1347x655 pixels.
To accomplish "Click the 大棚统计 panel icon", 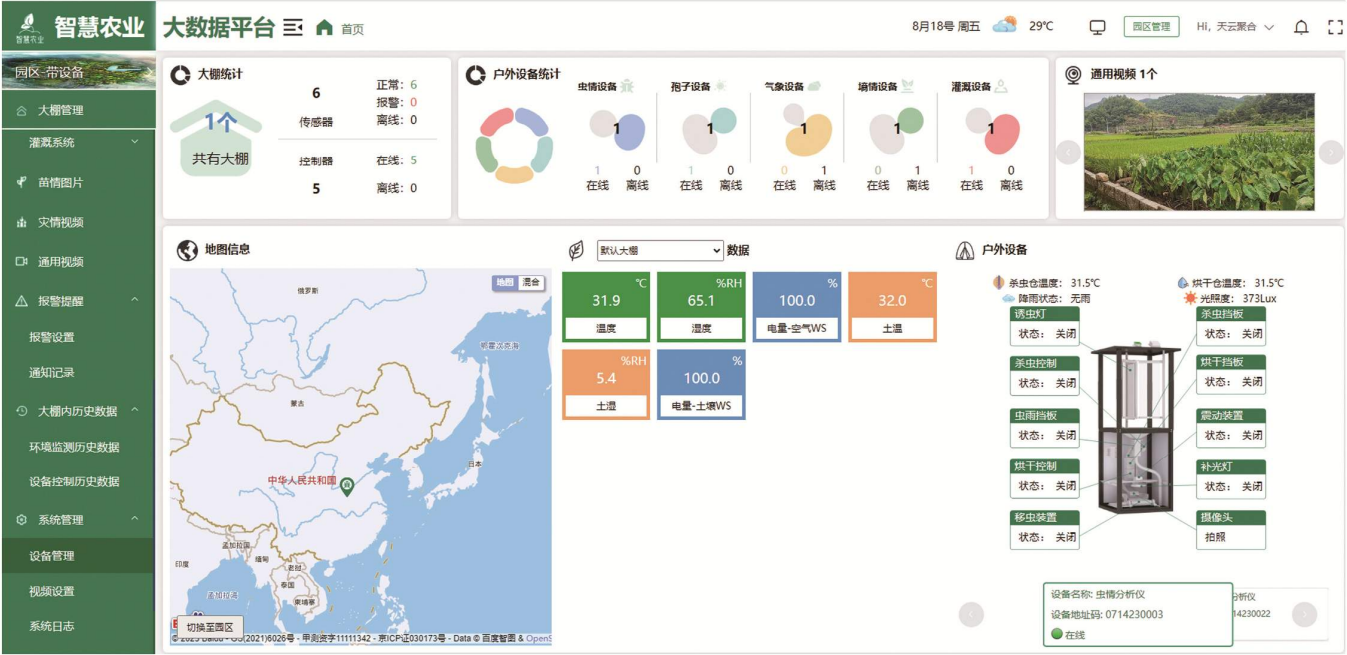I will click(180, 75).
